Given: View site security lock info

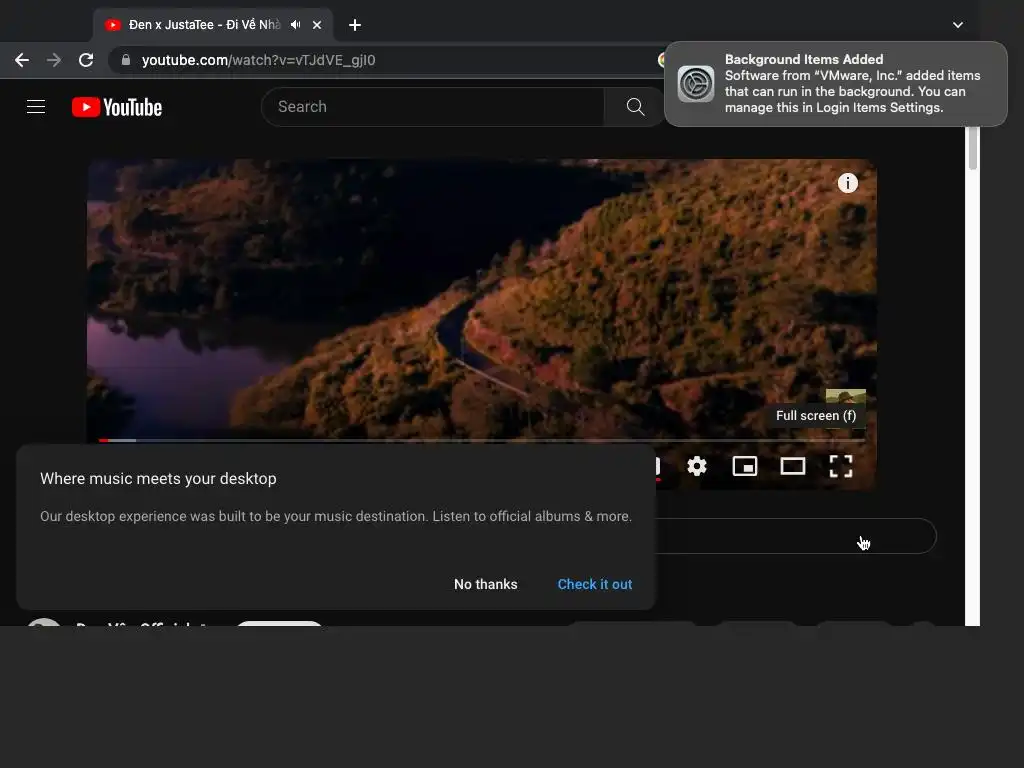Looking at the screenshot, I should pos(126,60).
